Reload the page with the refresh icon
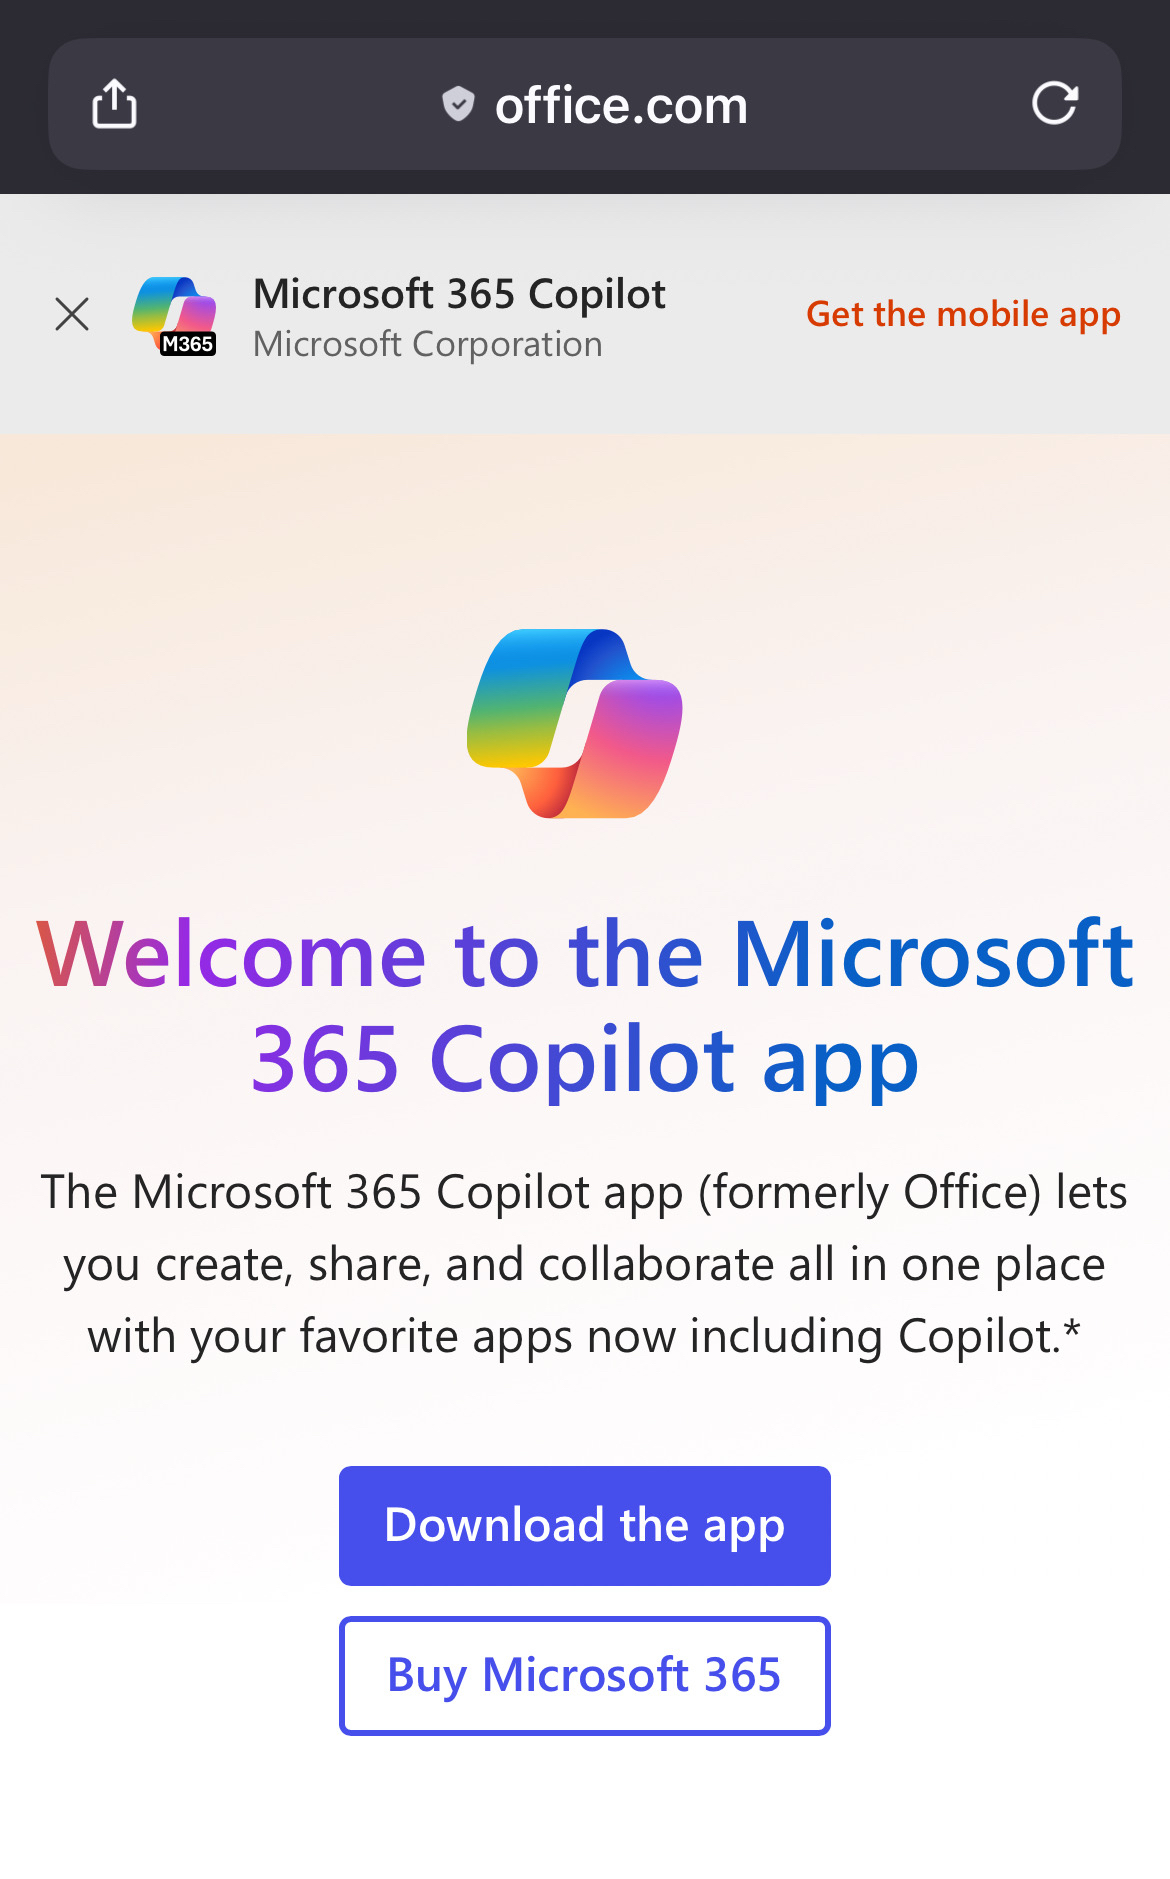The width and height of the screenshot is (1170, 1879). 1054,104
